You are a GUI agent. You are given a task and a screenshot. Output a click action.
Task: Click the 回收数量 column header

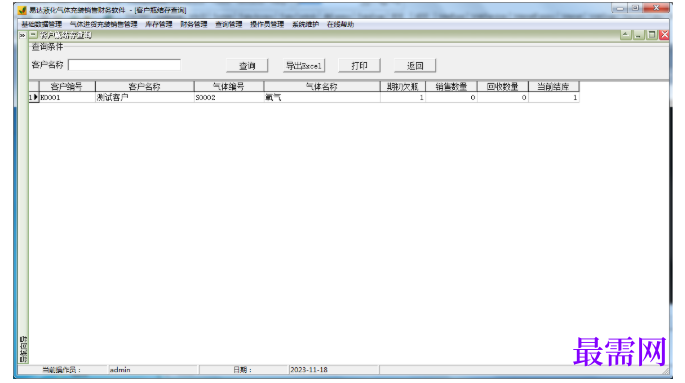503,86
